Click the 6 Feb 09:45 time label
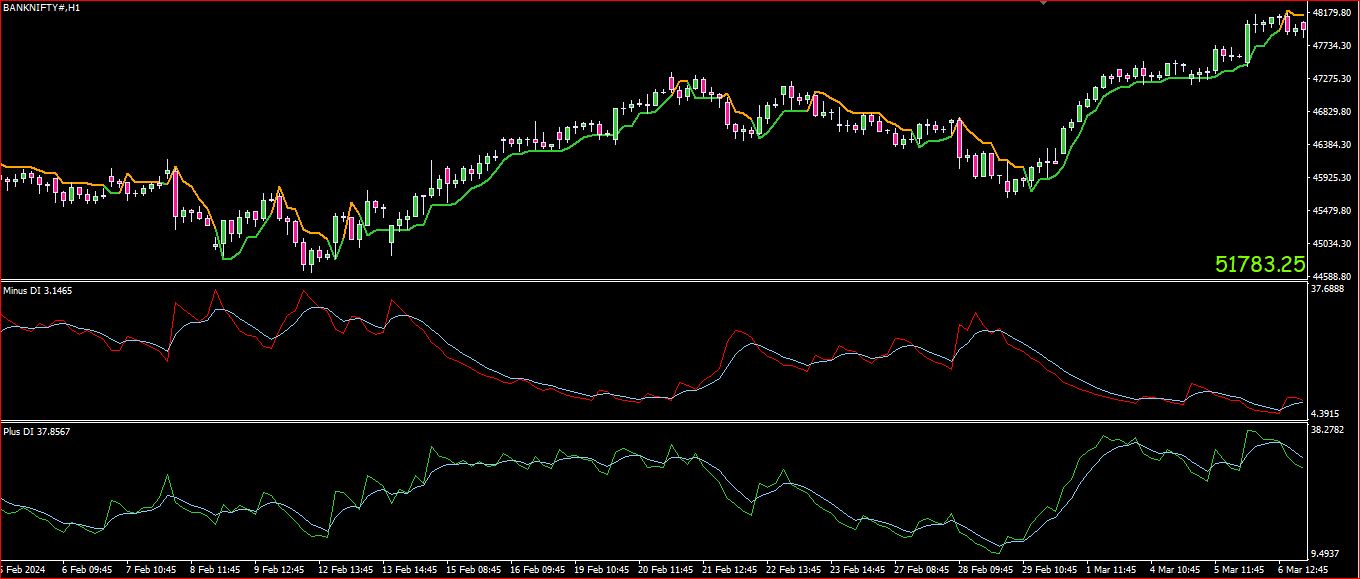This screenshot has height=579, width=1360. point(87,571)
